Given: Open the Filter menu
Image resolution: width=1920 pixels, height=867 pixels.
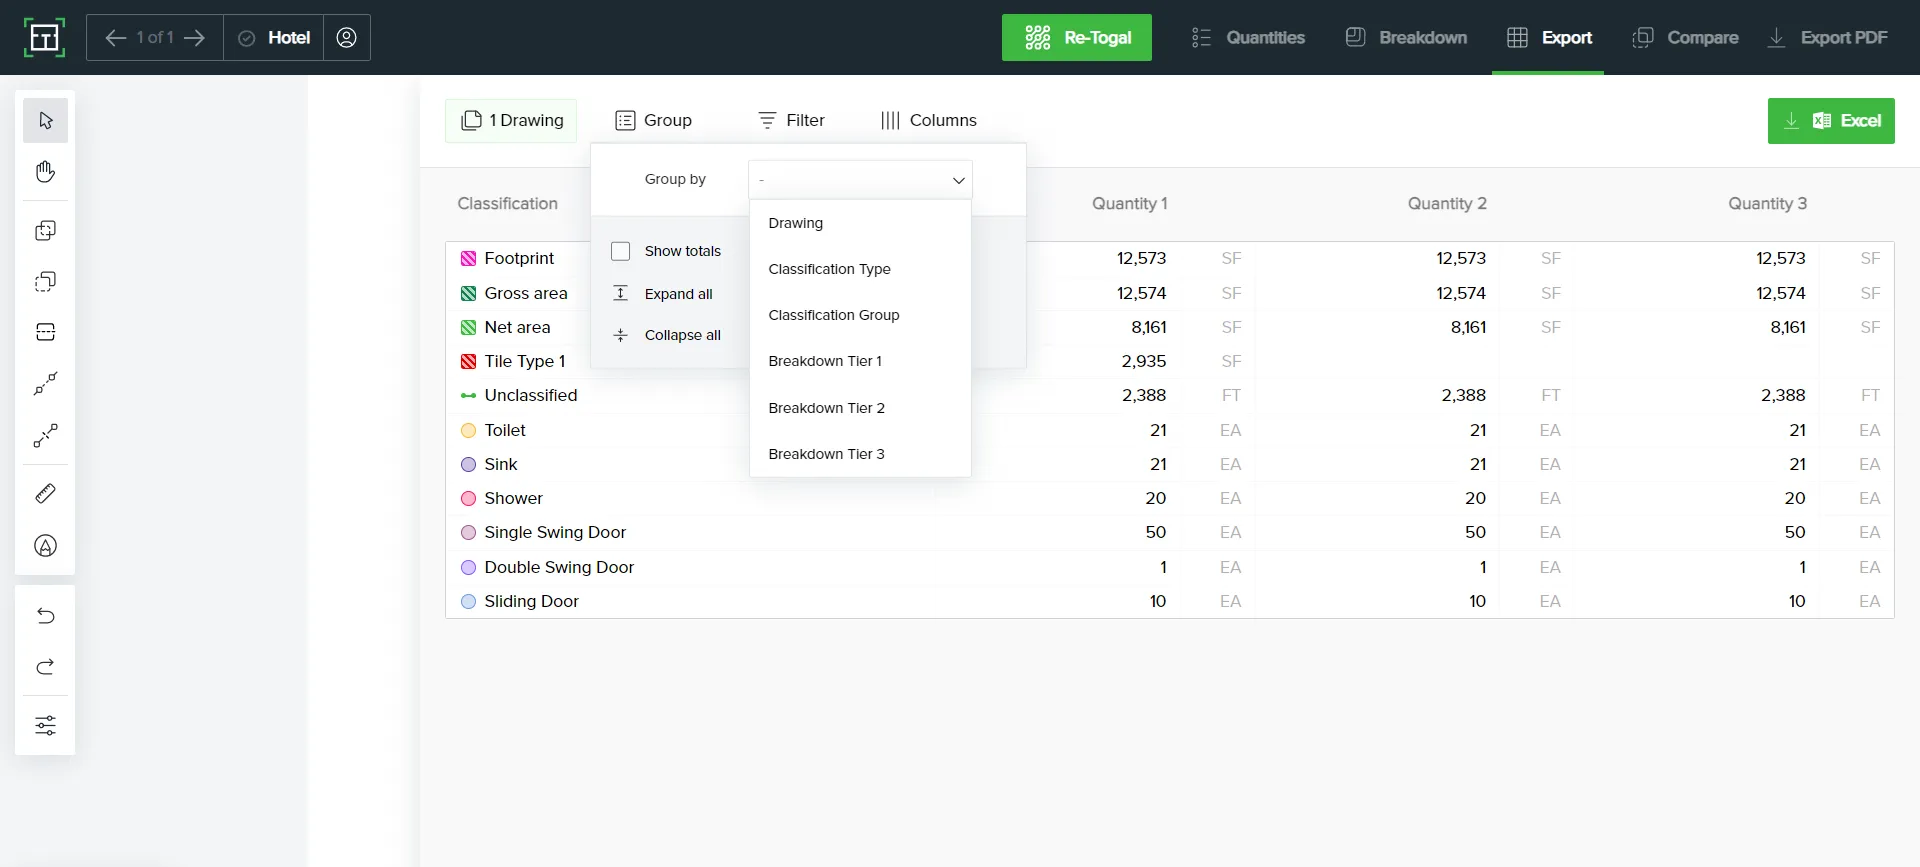Looking at the screenshot, I should pos(791,121).
